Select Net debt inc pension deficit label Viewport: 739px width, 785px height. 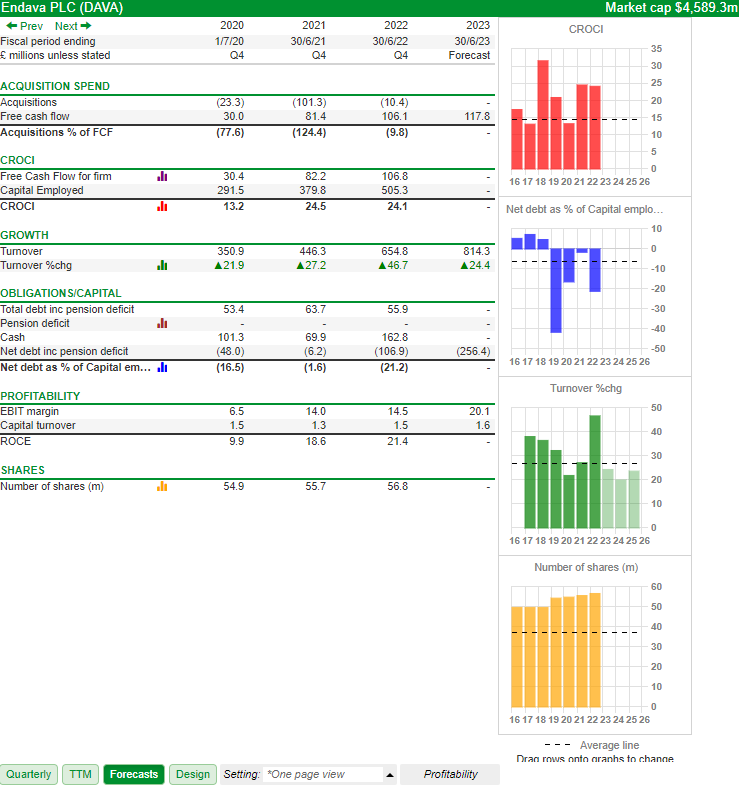(64, 351)
